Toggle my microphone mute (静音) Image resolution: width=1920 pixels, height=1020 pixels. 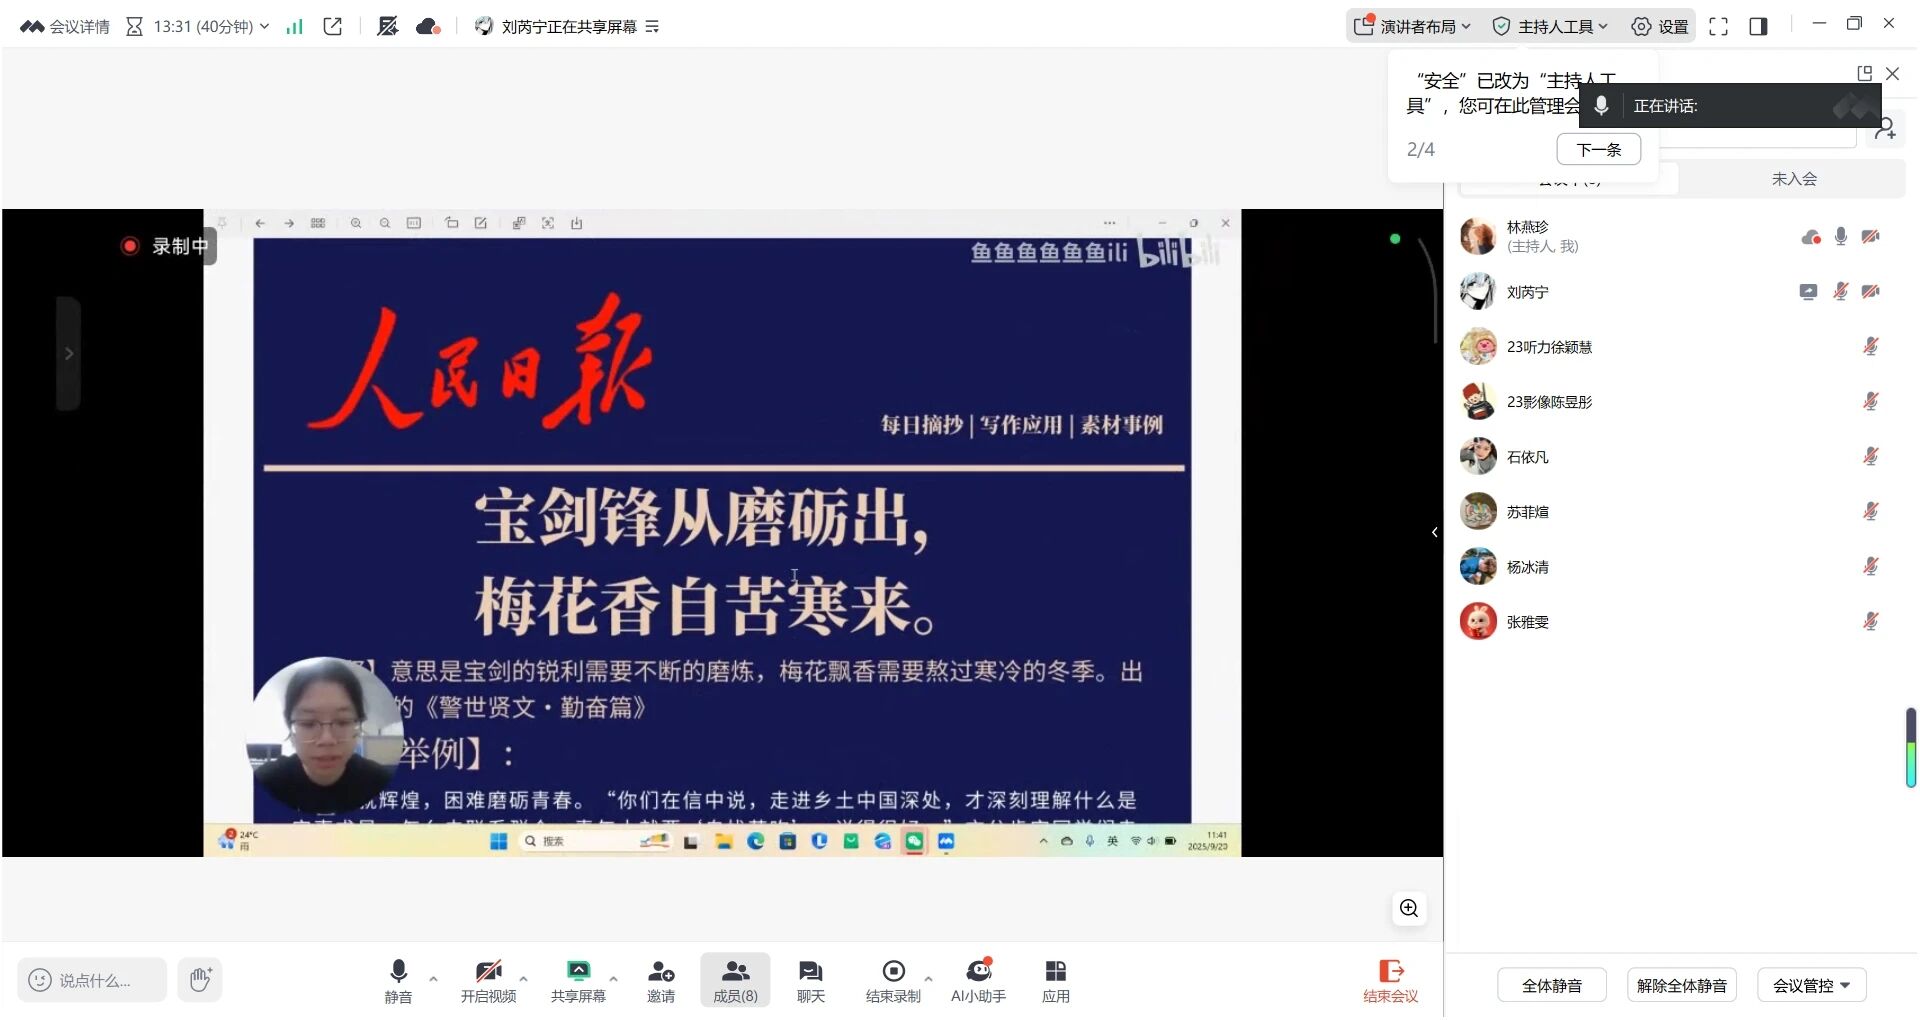click(398, 979)
